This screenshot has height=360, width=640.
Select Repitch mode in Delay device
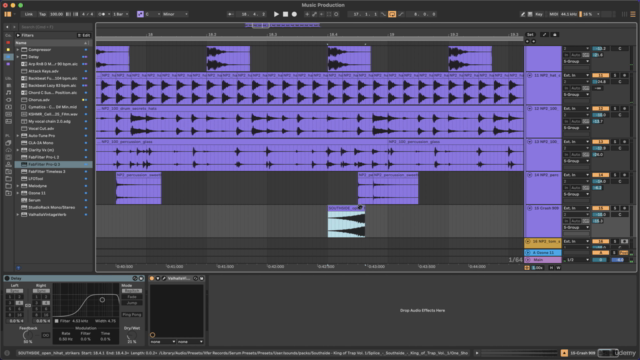[x=131, y=291]
